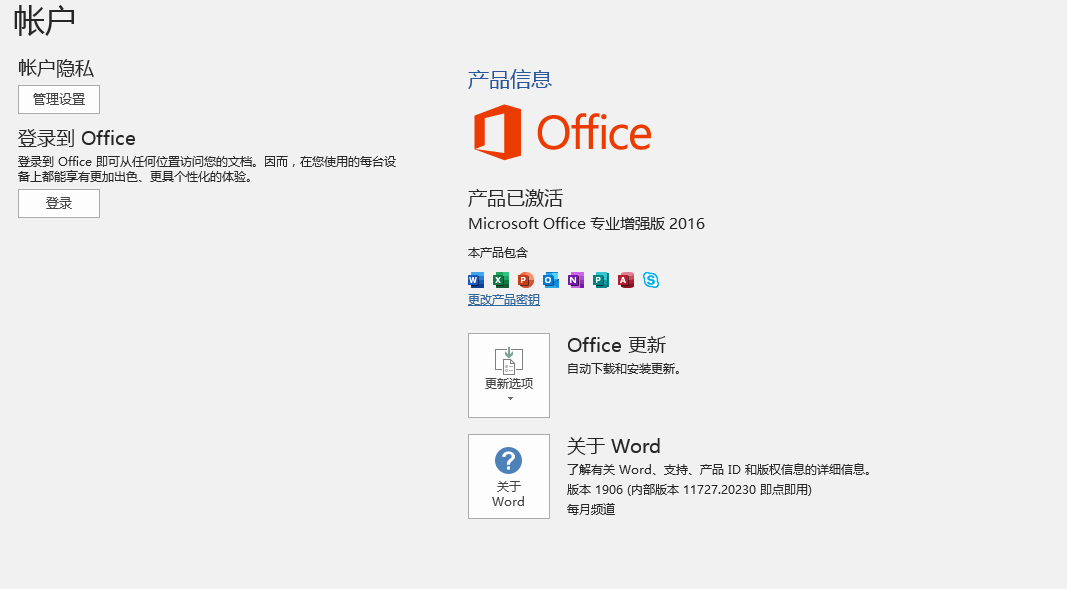Image resolution: width=1067 pixels, height=589 pixels.
Task: Click 'Microsoft Office 专业增强版 2016' text
Action: point(587,224)
